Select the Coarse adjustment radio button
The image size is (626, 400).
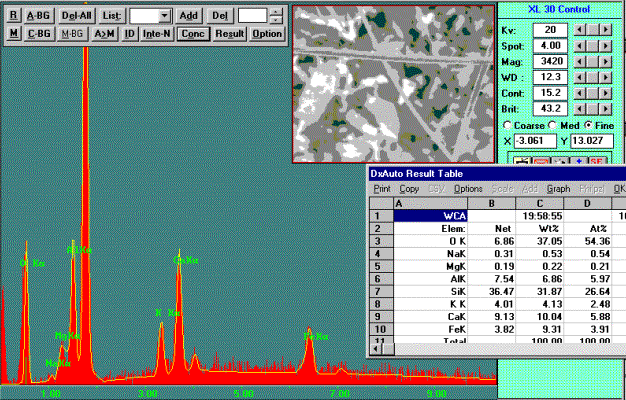coord(508,124)
